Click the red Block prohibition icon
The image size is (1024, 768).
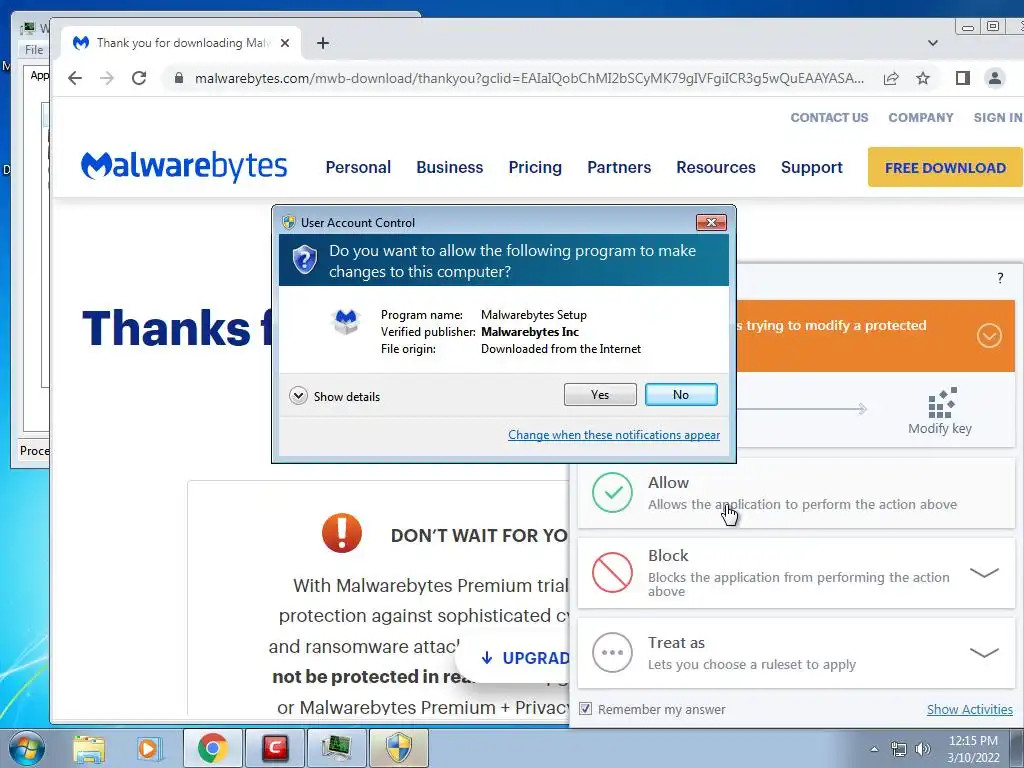coord(612,573)
